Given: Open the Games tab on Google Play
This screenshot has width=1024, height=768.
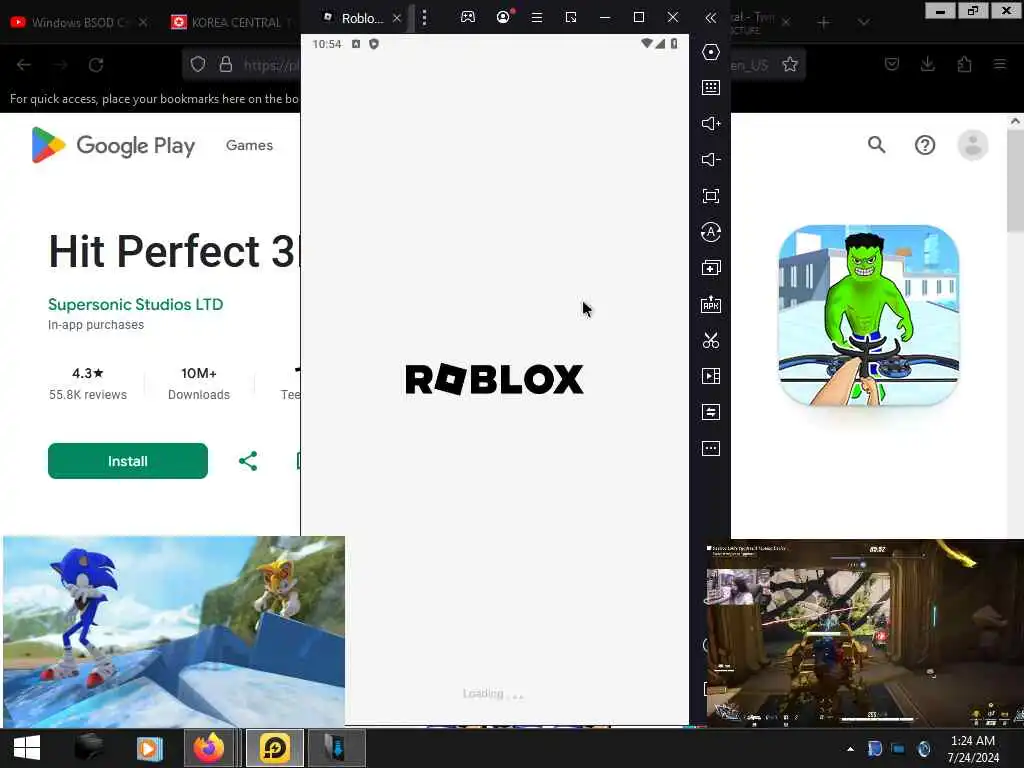Looking at the screenshot, I should pyautogui.click(x=249, y=145).
